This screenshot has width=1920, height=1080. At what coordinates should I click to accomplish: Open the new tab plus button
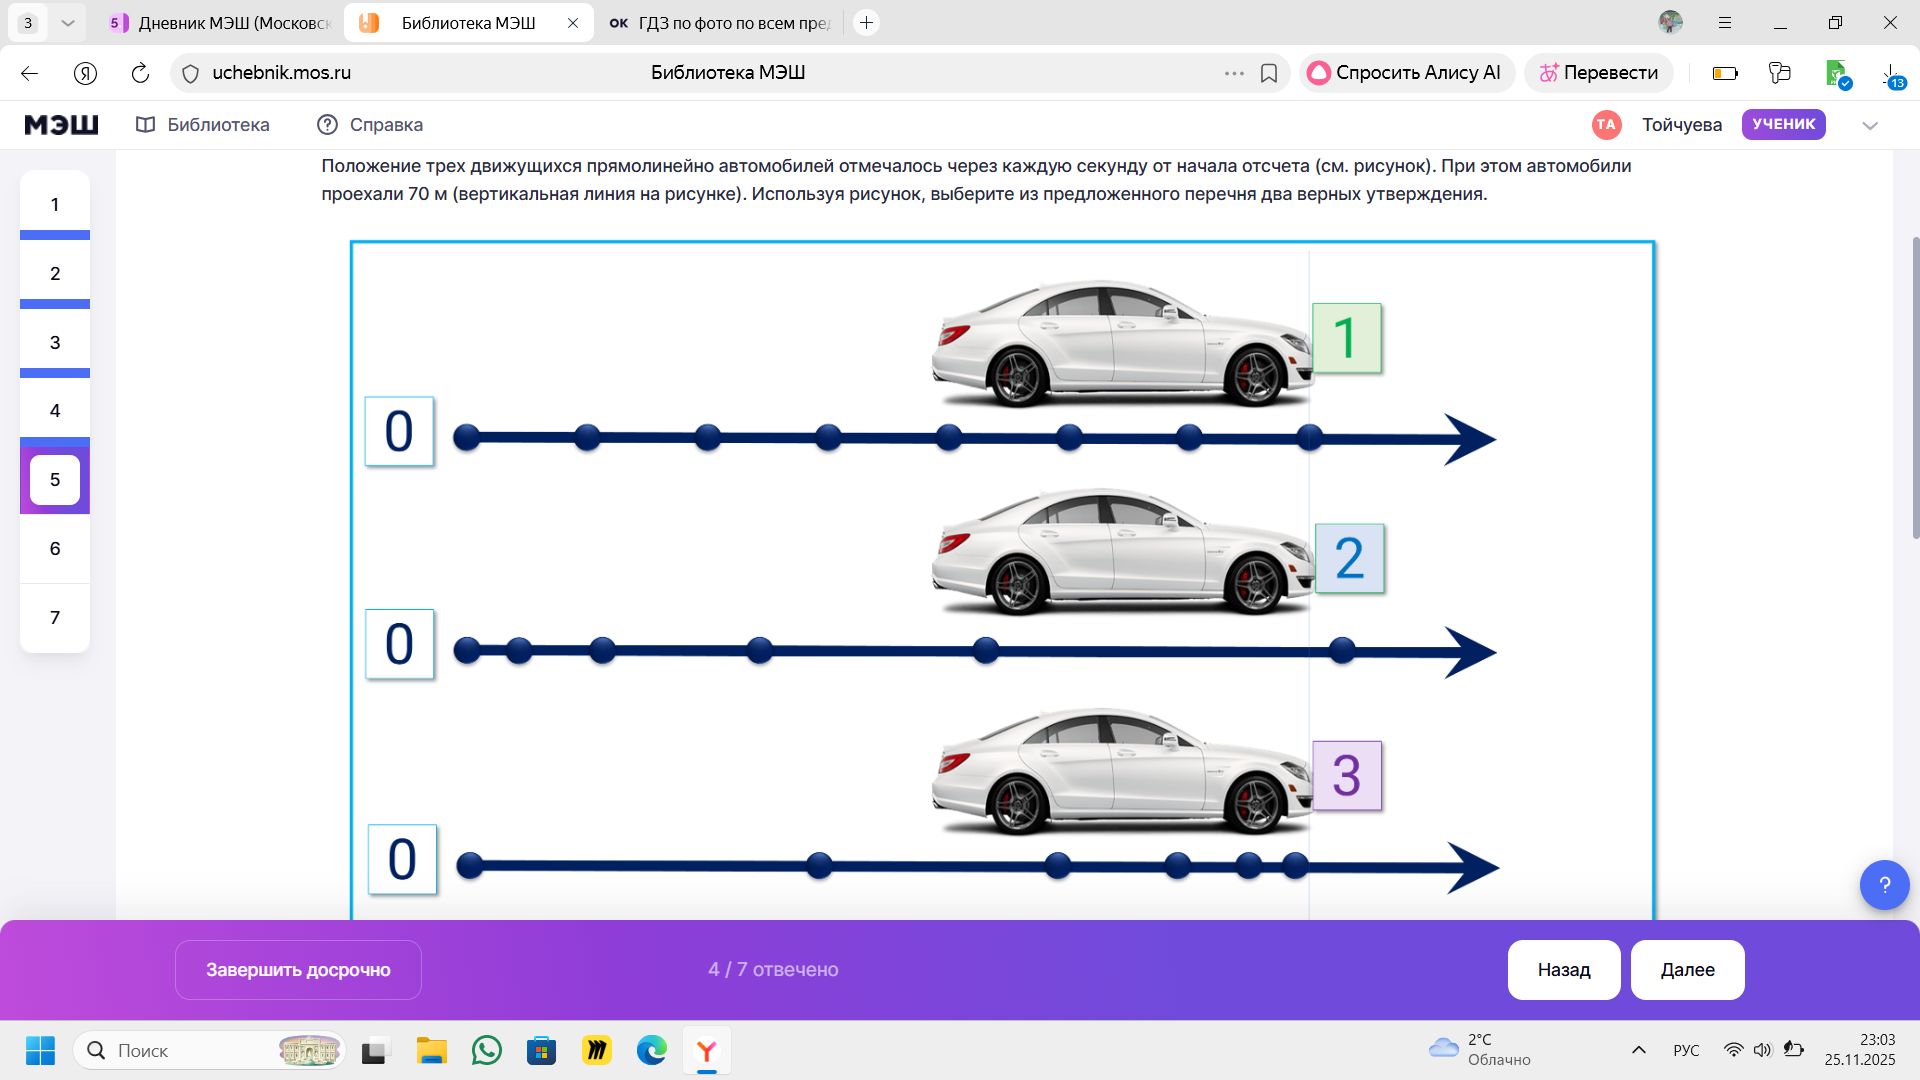tap(866, 22)
